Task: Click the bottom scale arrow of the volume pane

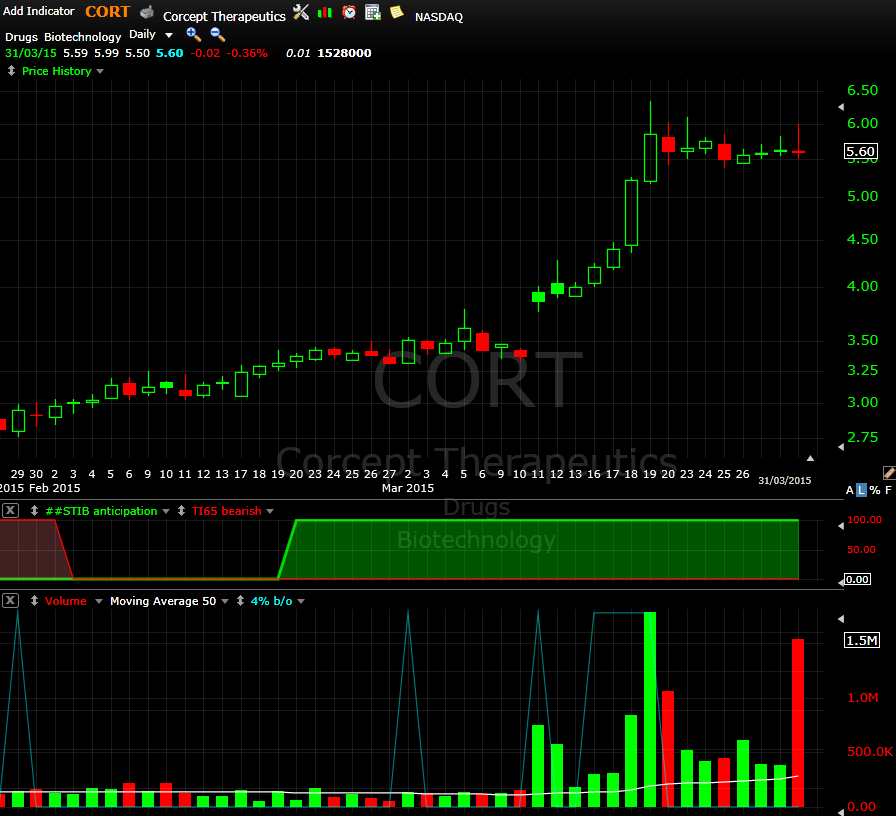Action: (841, 811)
